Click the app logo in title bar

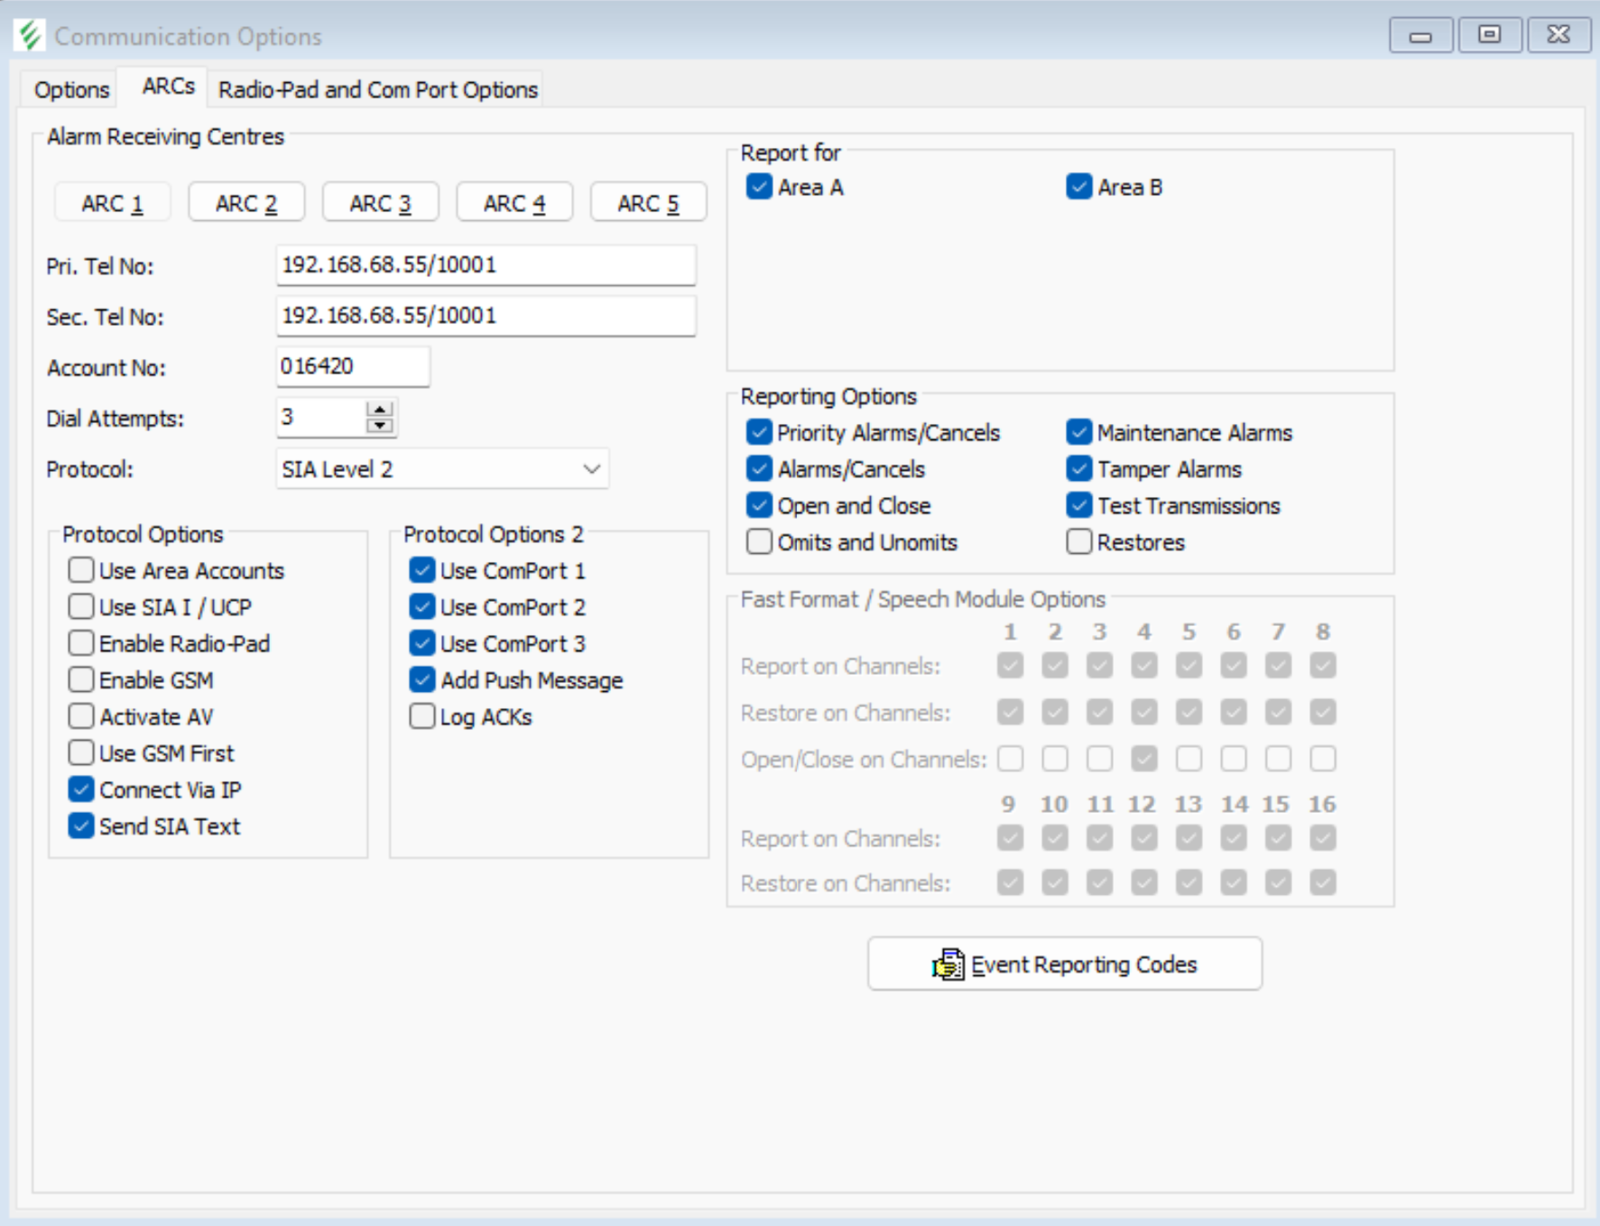click(x=30, y=36)
